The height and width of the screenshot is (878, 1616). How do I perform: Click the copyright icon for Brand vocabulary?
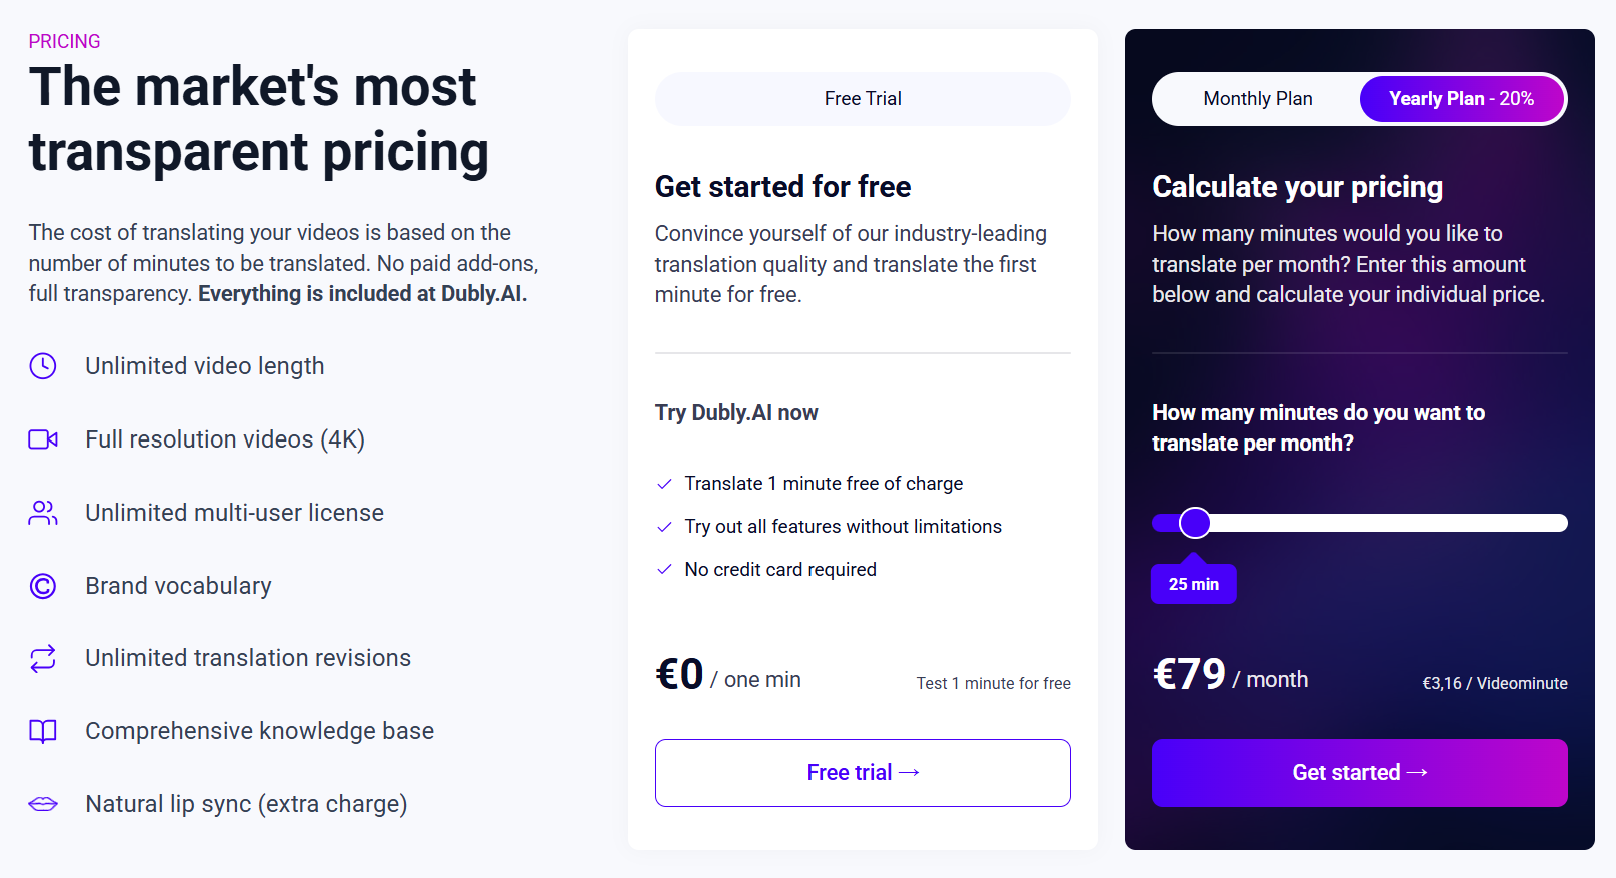pyautogui.click(x=43, y=586)
